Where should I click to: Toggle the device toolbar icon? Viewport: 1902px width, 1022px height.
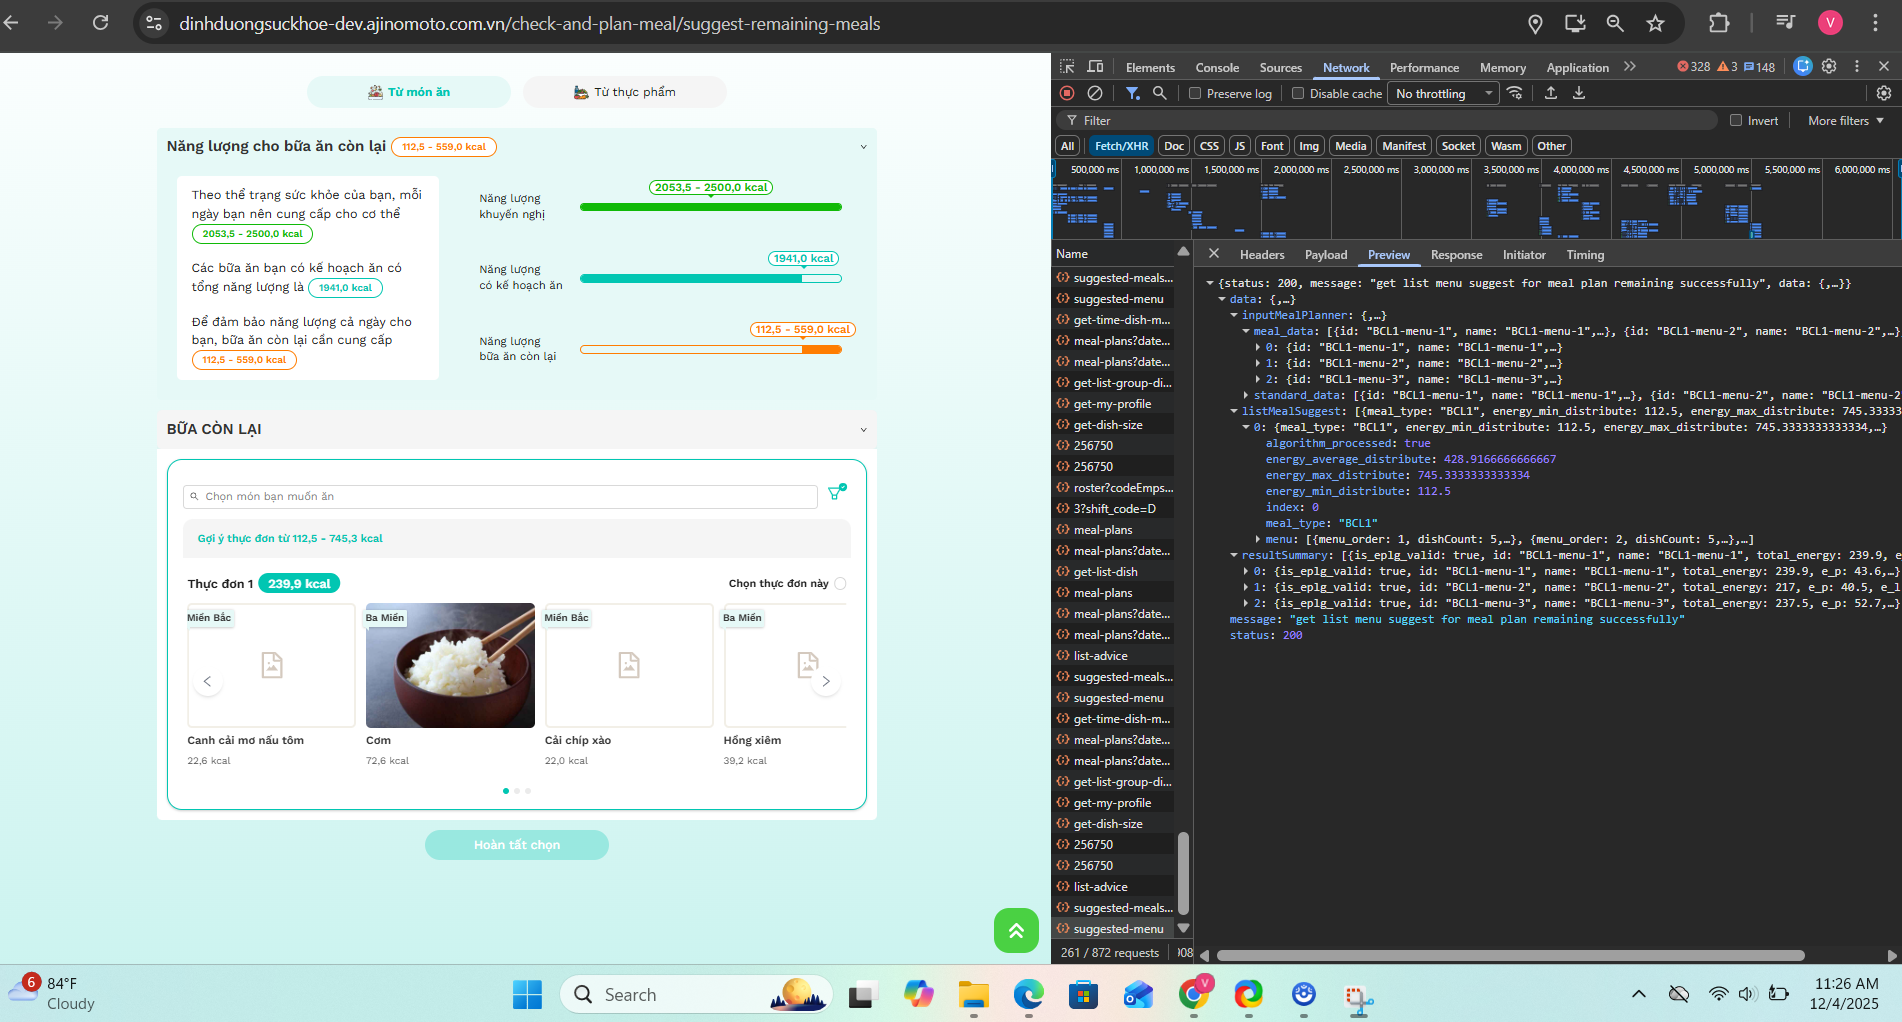click(1096, 67)
